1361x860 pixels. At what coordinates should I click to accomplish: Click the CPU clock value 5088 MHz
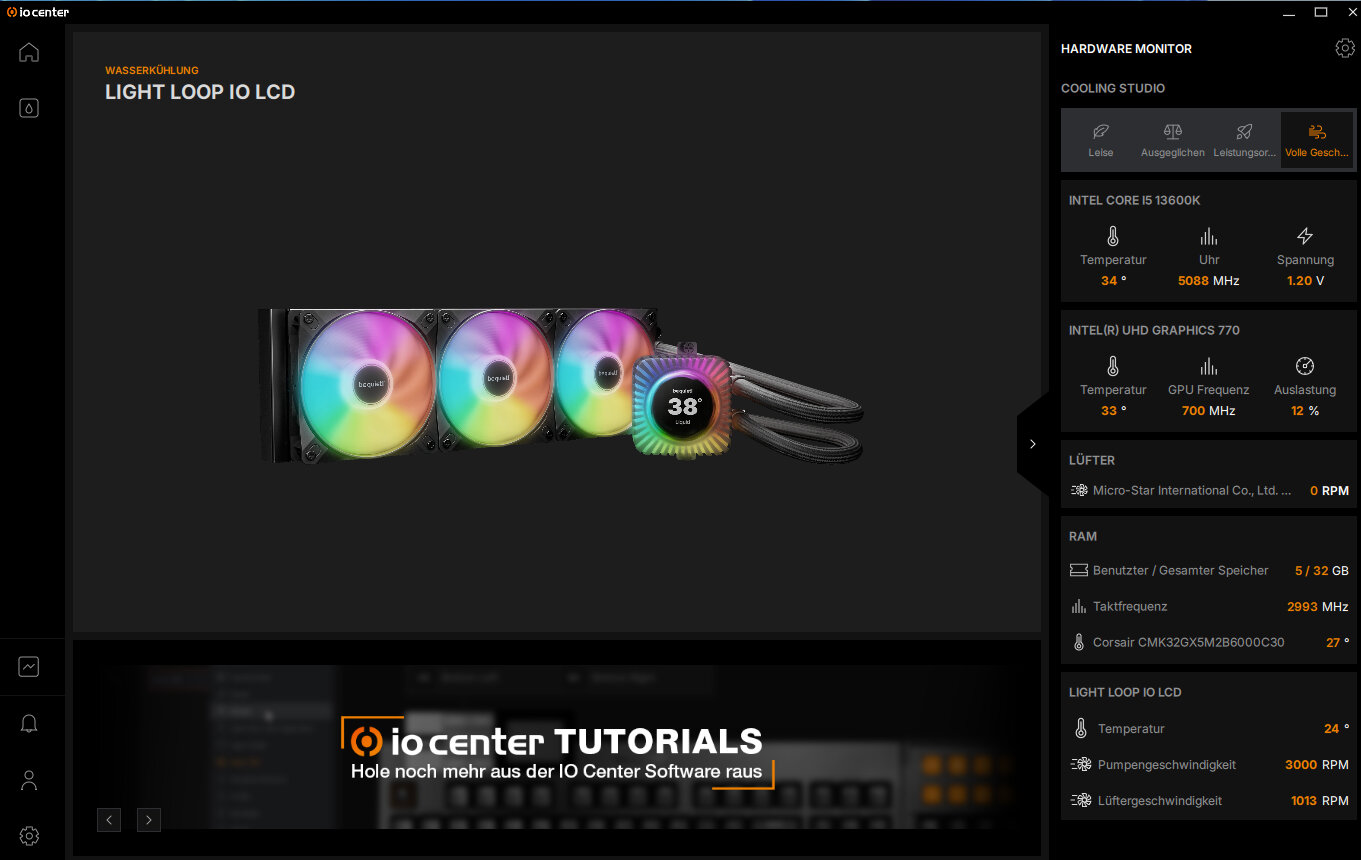tap(1209, 281)
